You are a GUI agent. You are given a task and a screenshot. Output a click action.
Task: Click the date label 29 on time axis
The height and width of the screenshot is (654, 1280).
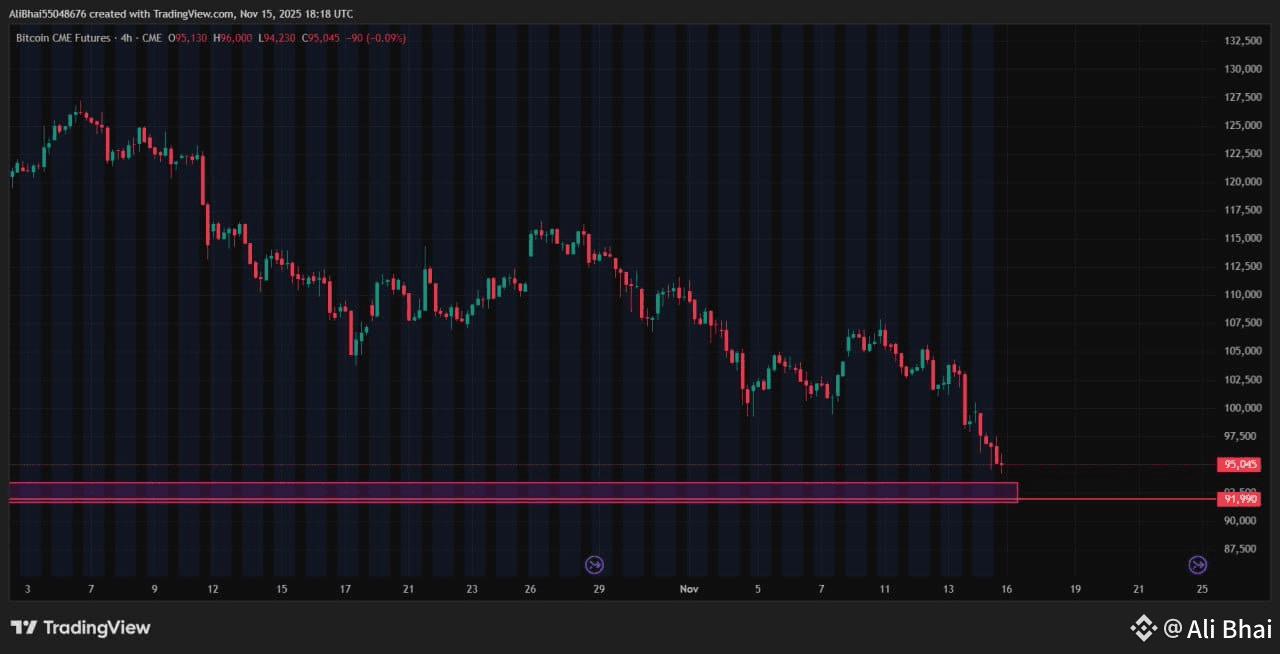coord(598,590)
